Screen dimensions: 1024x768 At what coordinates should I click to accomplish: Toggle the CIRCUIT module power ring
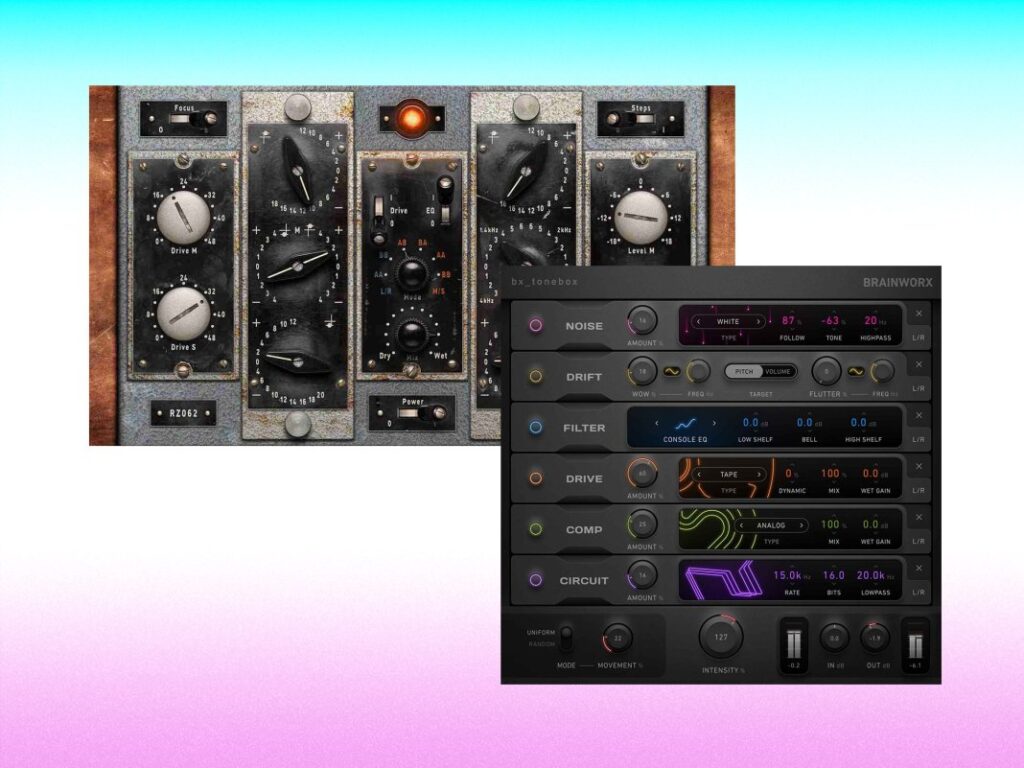coord(536,580)
